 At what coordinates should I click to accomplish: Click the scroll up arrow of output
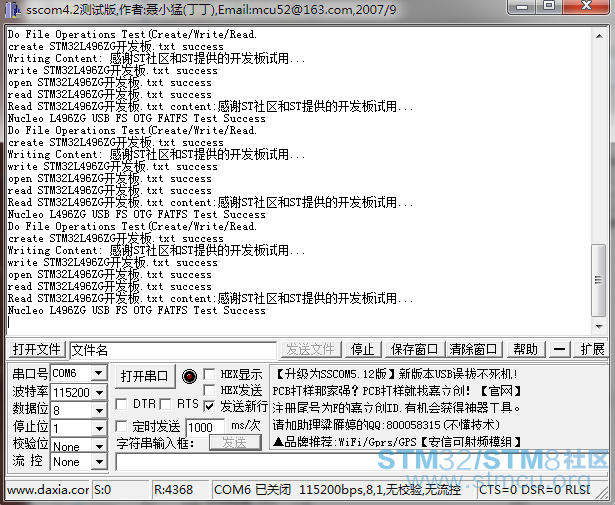point(599,36)
